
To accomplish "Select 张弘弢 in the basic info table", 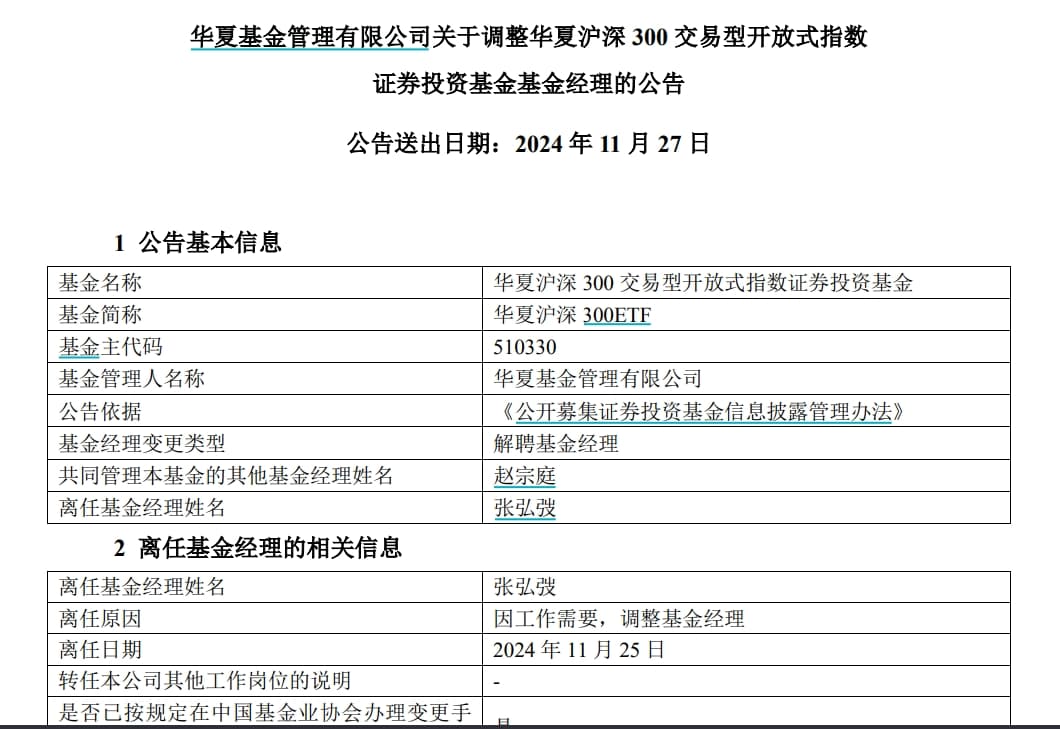I will [524, 507].
